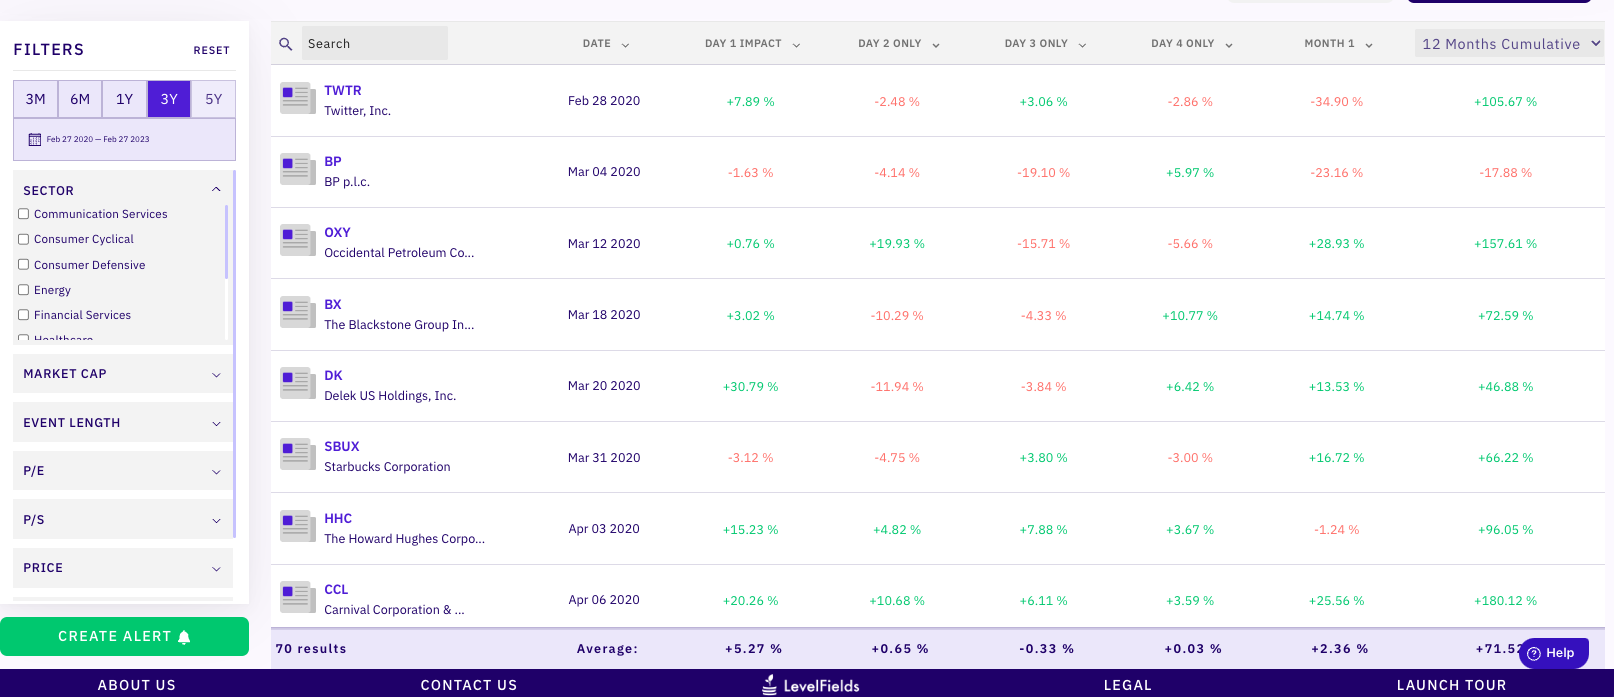1614x697 pixels.
Task: Open the Starbucks news article icon
Action: point(297,455)
